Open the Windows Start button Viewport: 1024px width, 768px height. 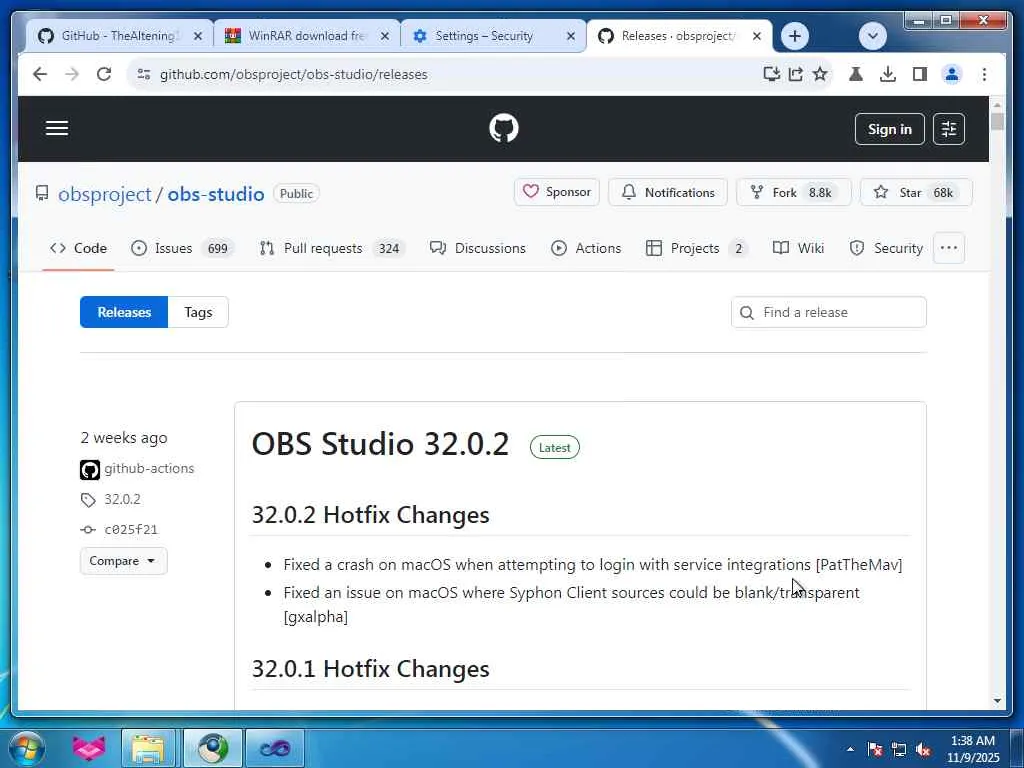click(x=26, y=748)
